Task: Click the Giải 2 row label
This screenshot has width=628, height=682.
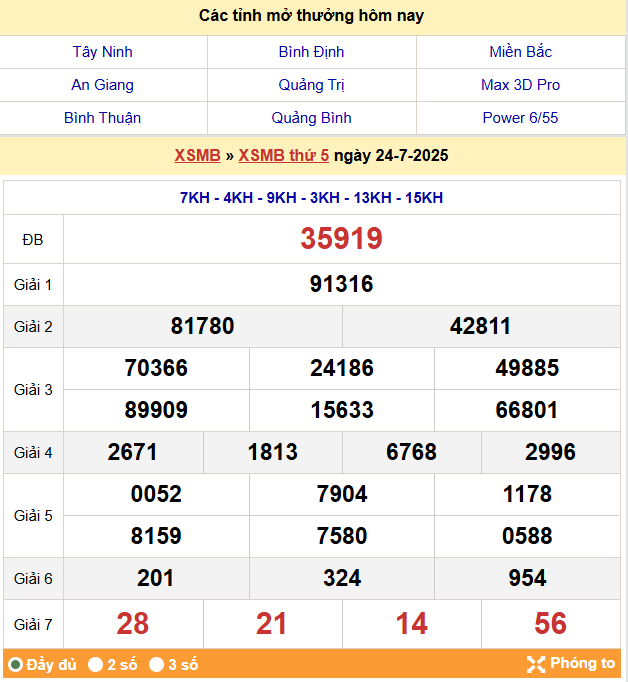Action: (x=33, y=327)
